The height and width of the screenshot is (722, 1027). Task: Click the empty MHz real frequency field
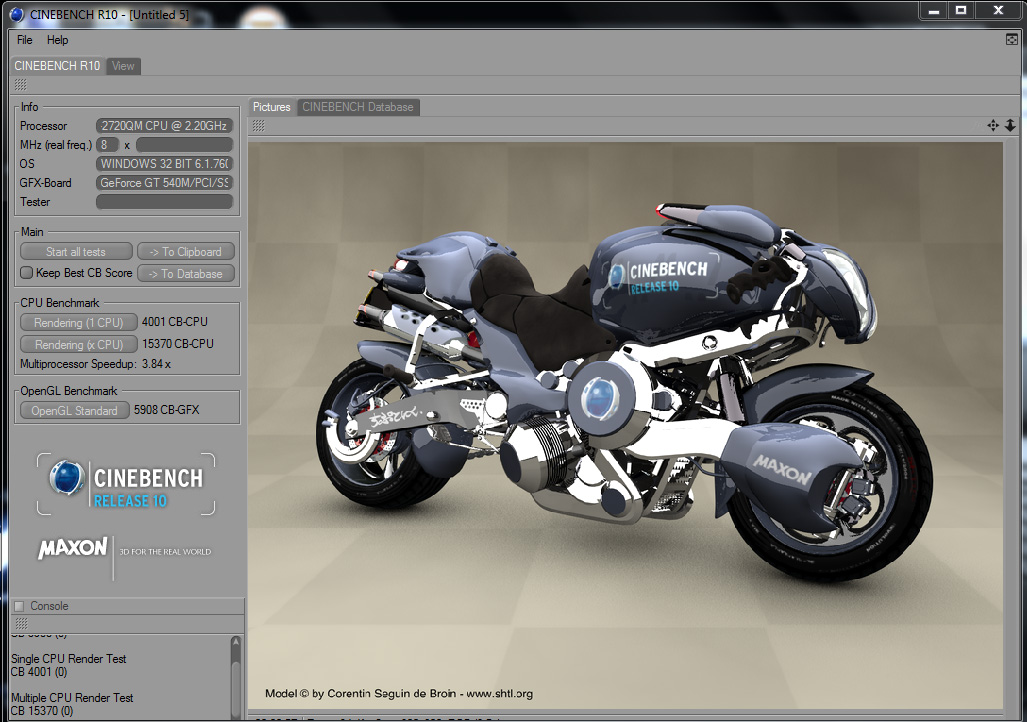click(x=185, y=145)
